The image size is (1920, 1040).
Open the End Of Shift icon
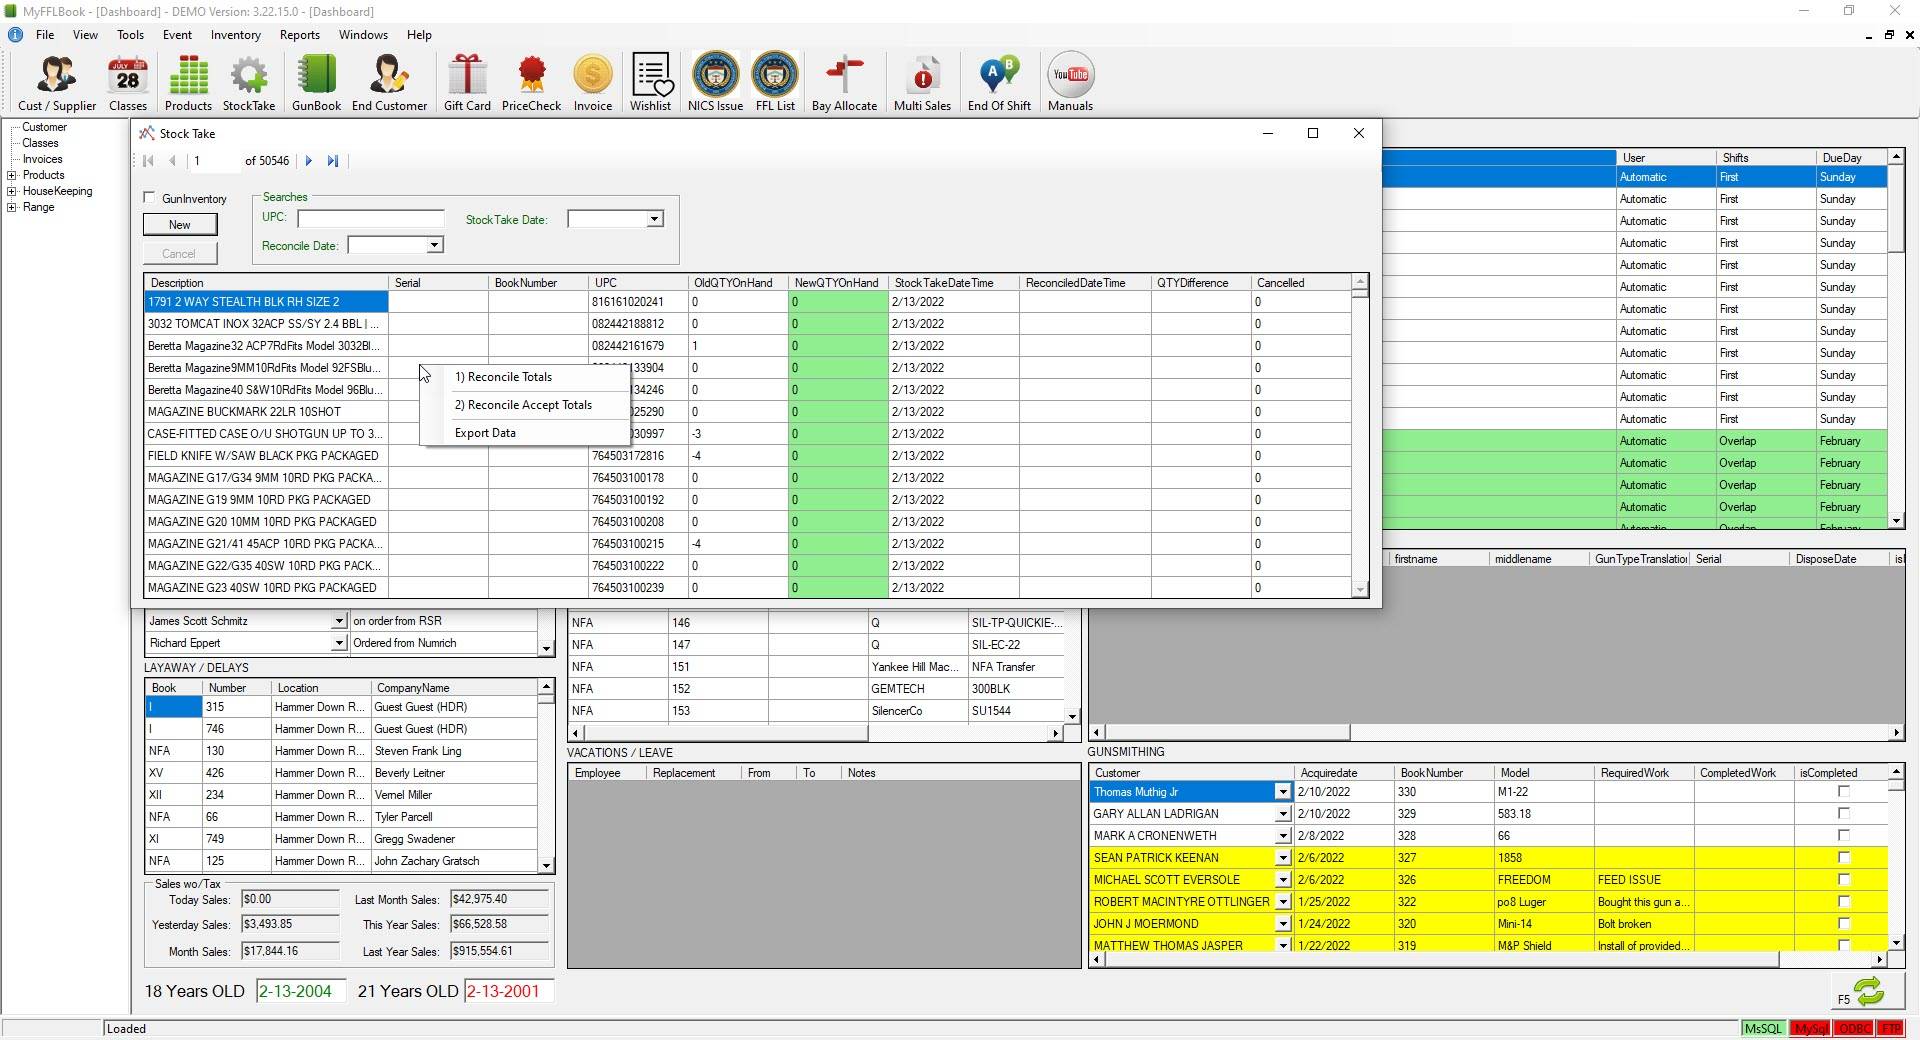point(999,82)
